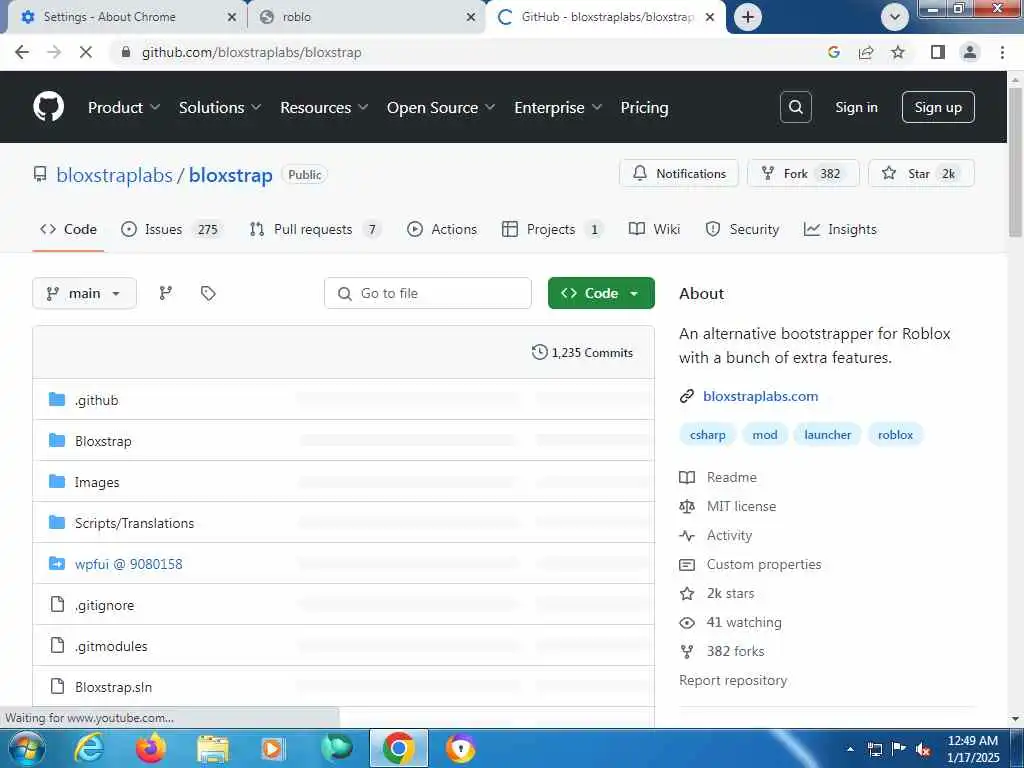Switch to the roblo browser tab
Viewport: 1024px width, 768px height.
[366, 17]
